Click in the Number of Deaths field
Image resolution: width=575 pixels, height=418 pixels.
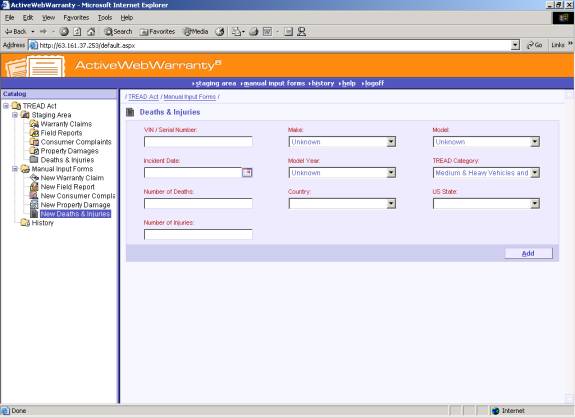pyautogui.click(x=198, y=204)
